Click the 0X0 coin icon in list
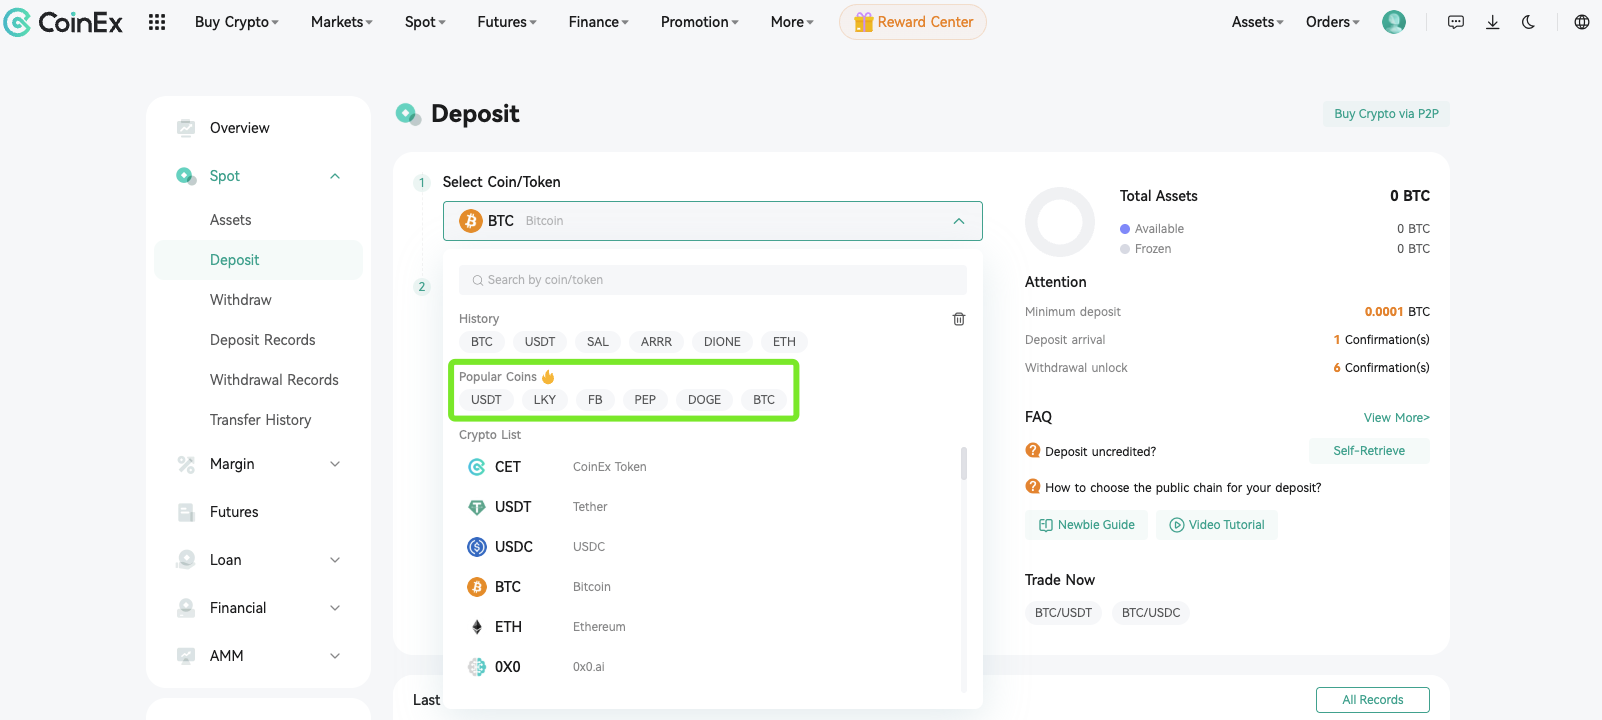The width and height of the screenshot is (1602, 720). [477, 667]
